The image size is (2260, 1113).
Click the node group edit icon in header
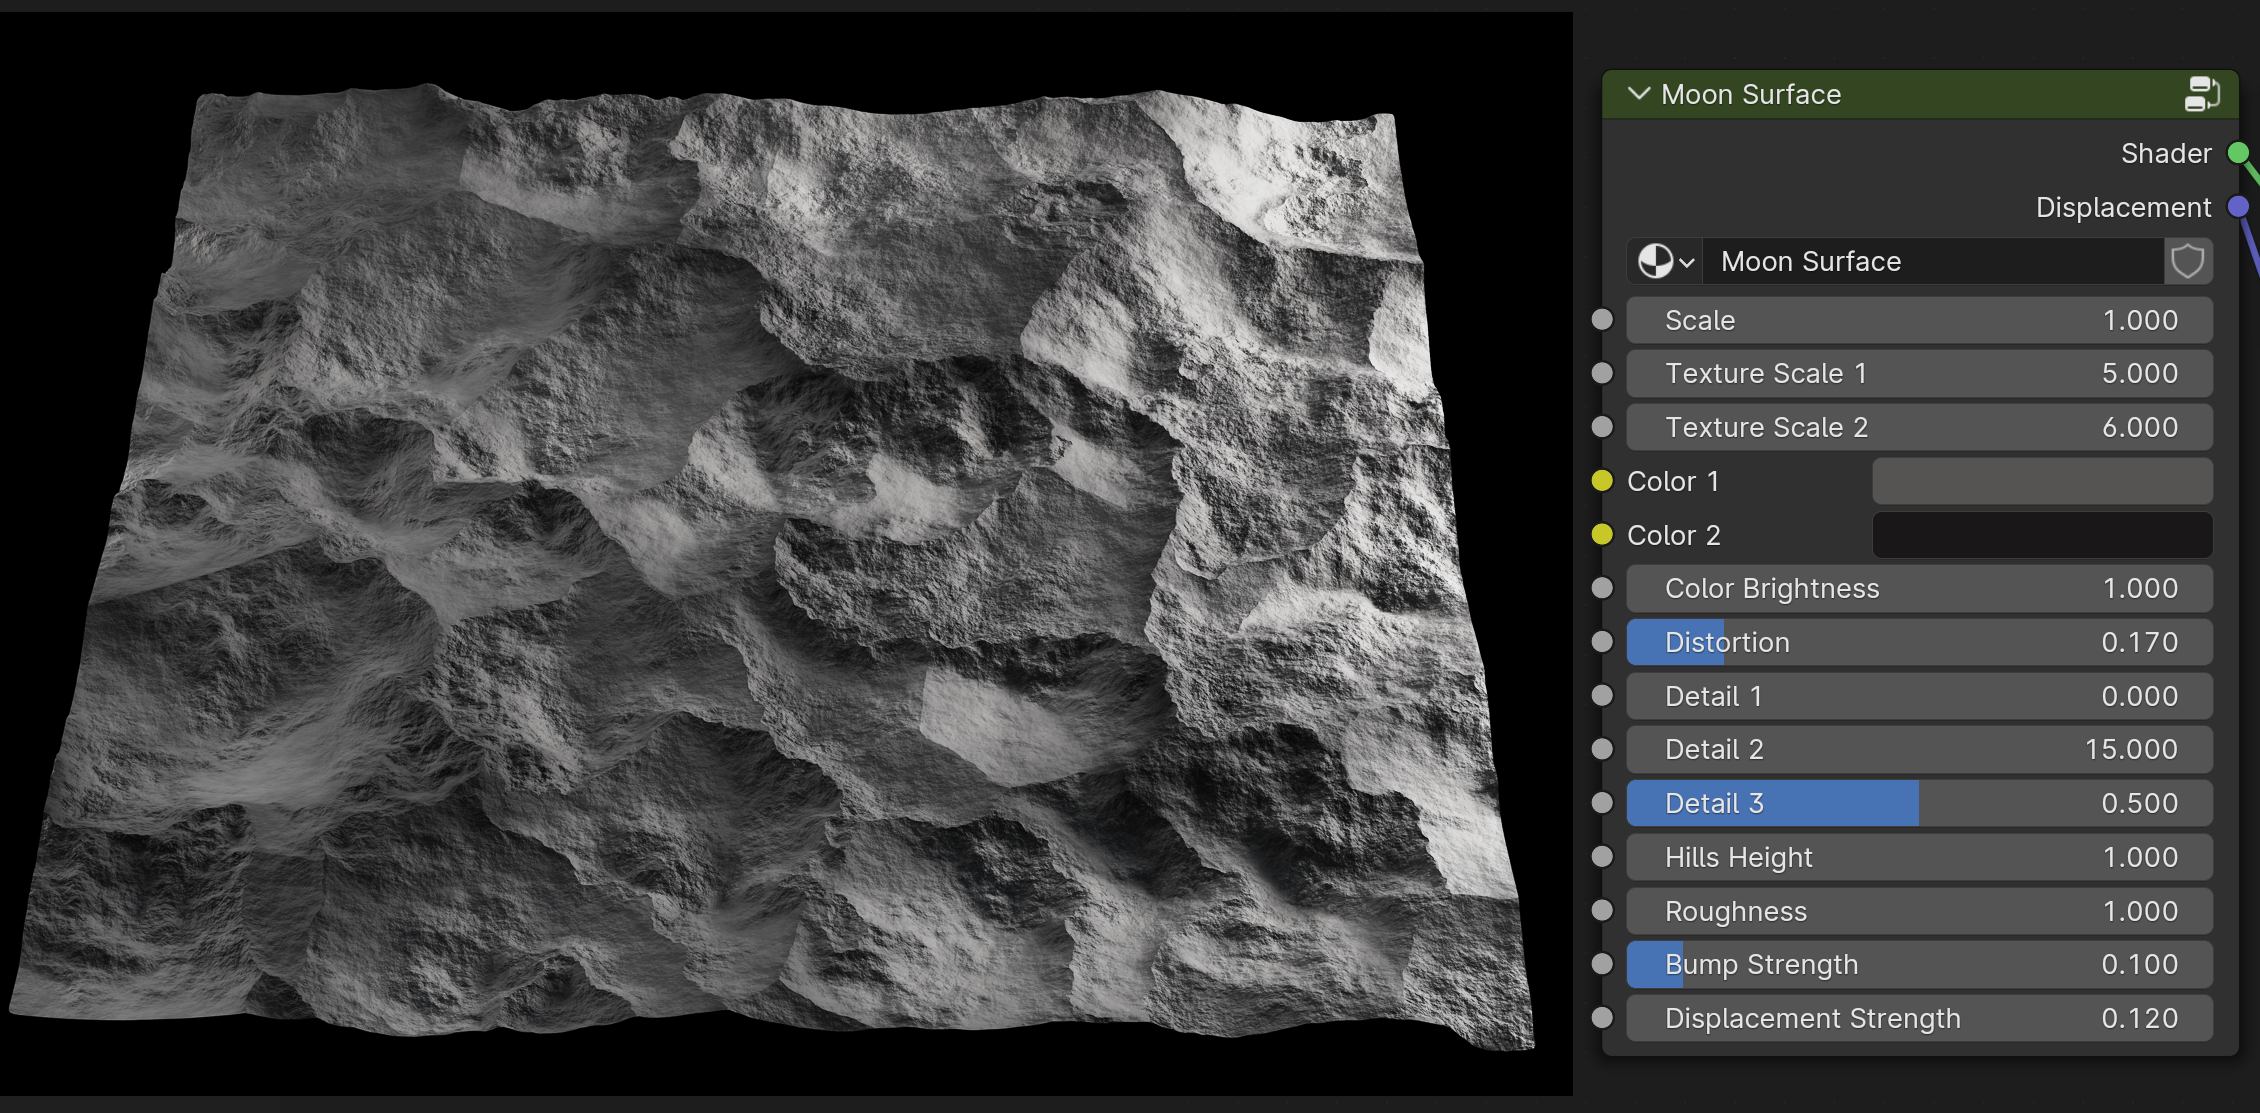pos(2202,94)
